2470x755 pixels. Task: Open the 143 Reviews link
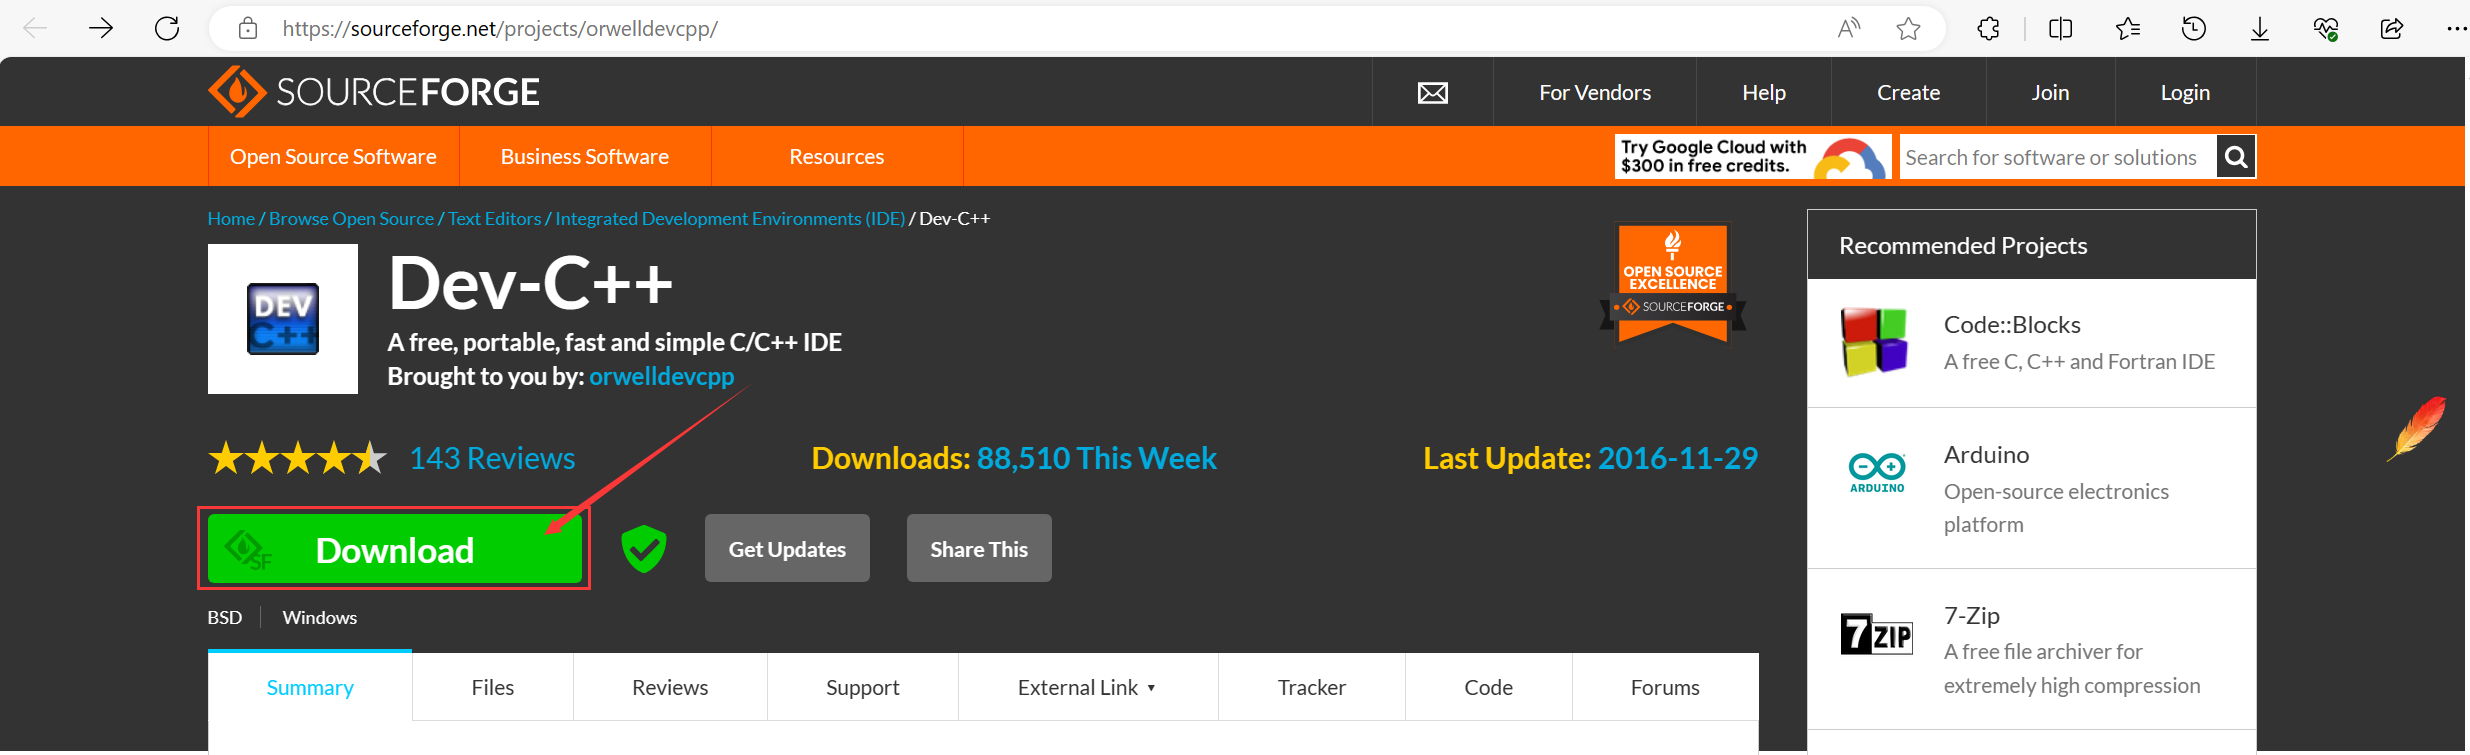(x=492, y=458)
